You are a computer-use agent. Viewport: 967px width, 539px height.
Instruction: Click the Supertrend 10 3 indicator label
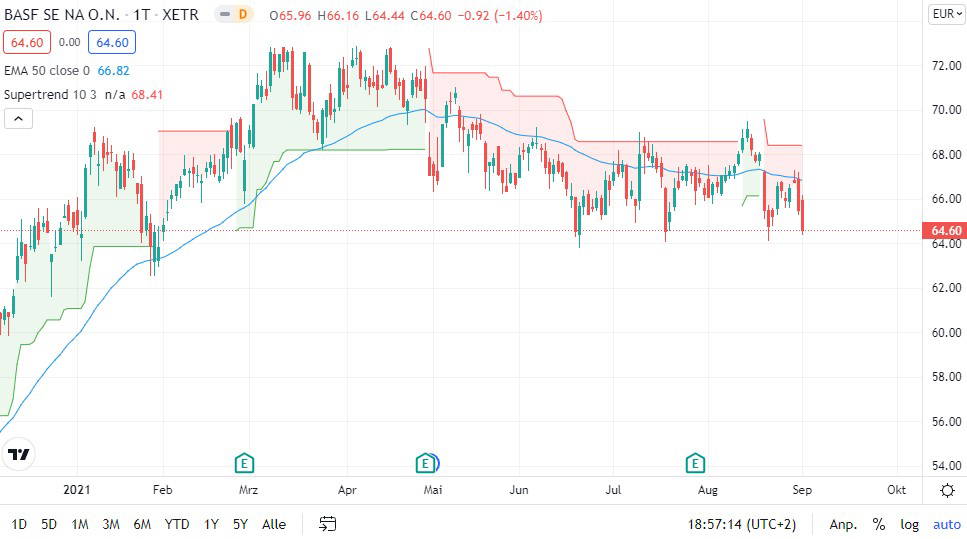tap(50, 94)
